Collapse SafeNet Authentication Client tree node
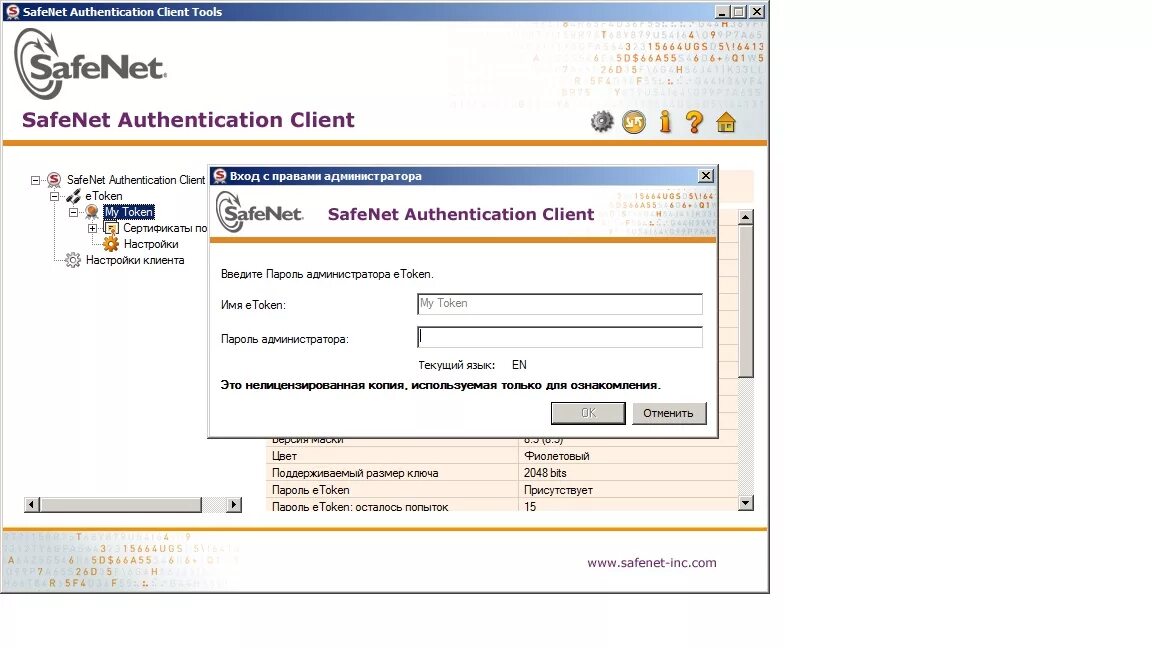 (35, 180)
